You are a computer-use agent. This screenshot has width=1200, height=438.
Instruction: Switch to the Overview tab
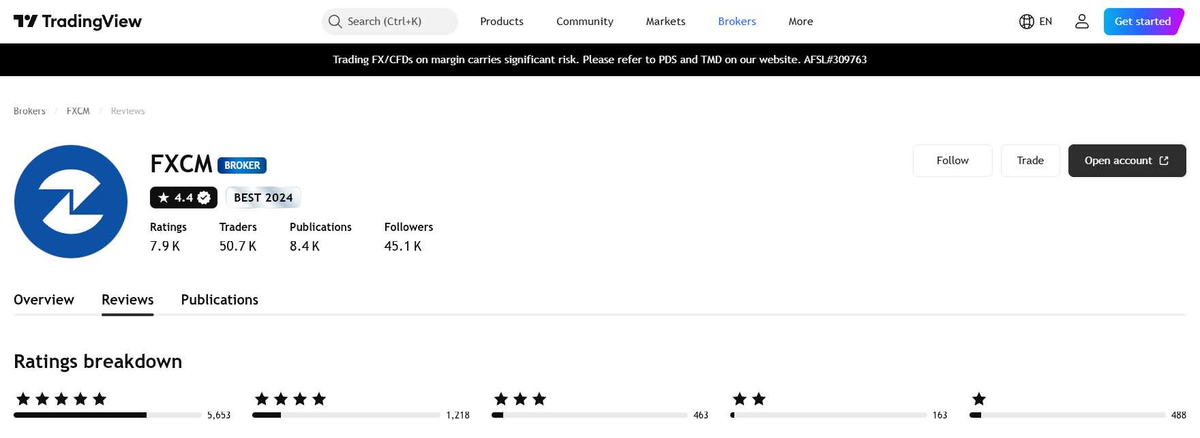coord(44,300)
